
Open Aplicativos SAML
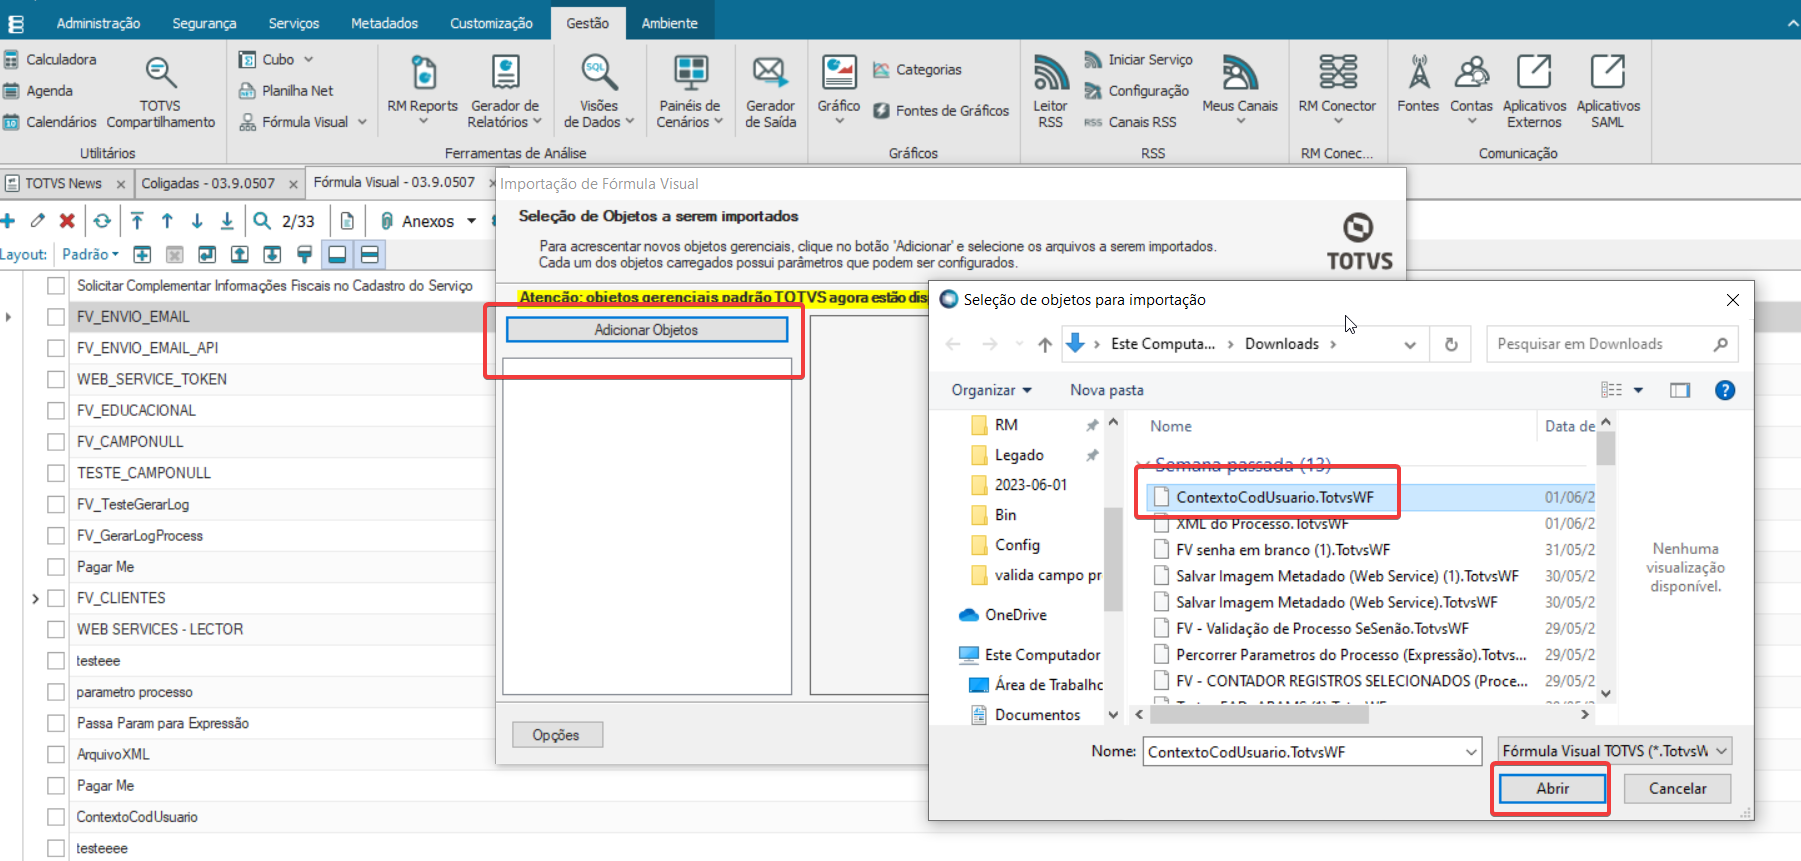pos(1608,91)
